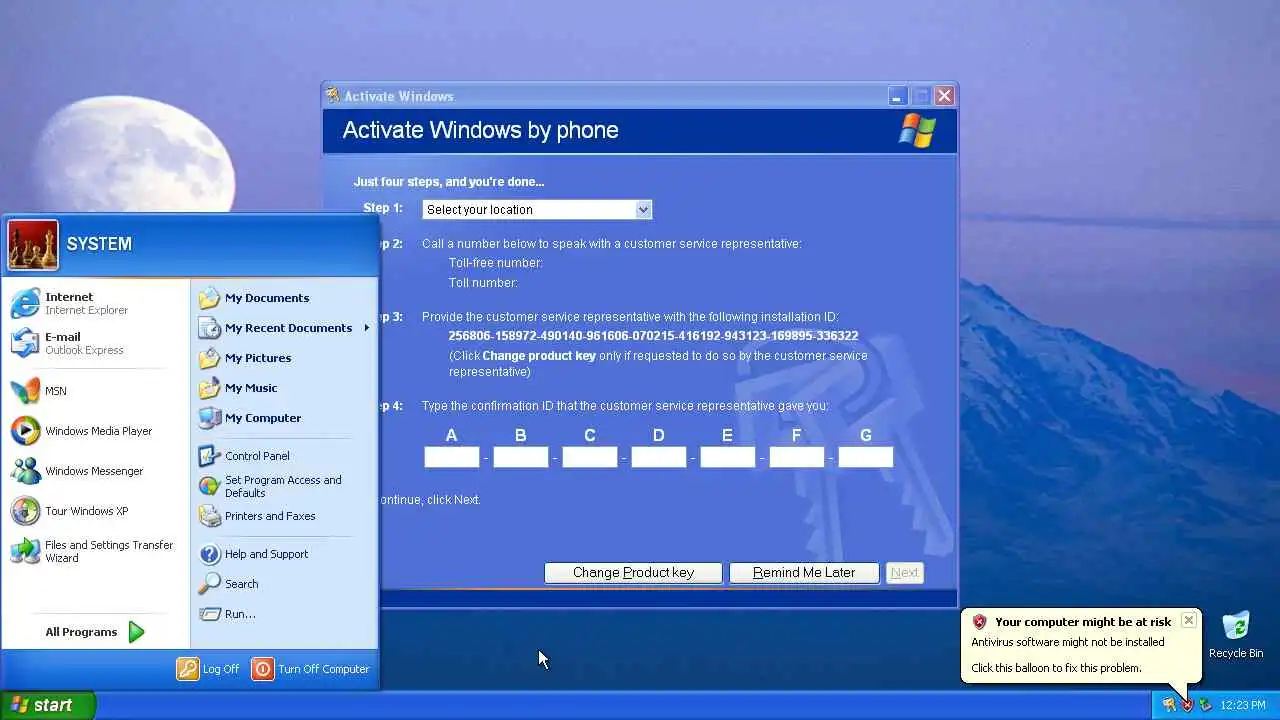1280x720 pixels.
Task: Expand the My Recent Documents submenu arrow
Action: click(367, 328)
